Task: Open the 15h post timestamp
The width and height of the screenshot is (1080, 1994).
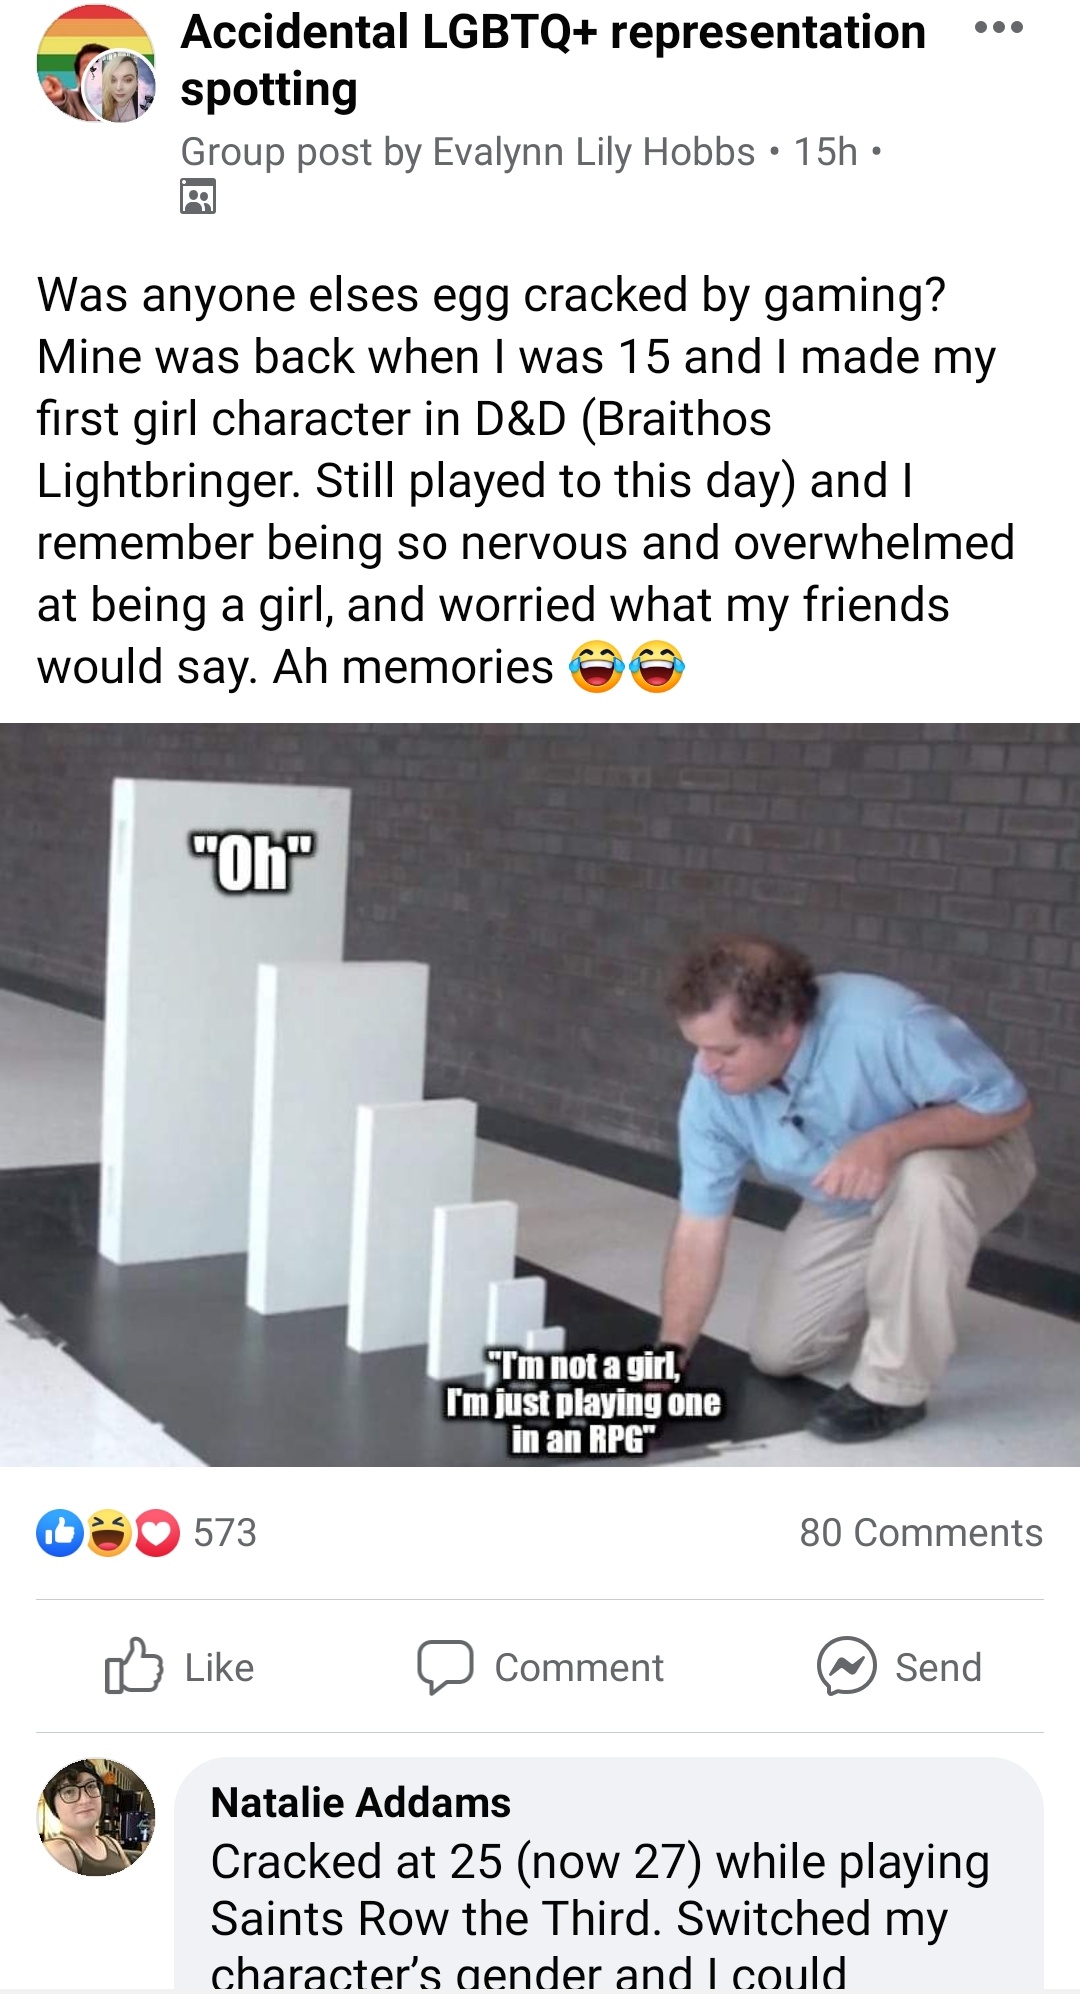Action: point(825,152)
